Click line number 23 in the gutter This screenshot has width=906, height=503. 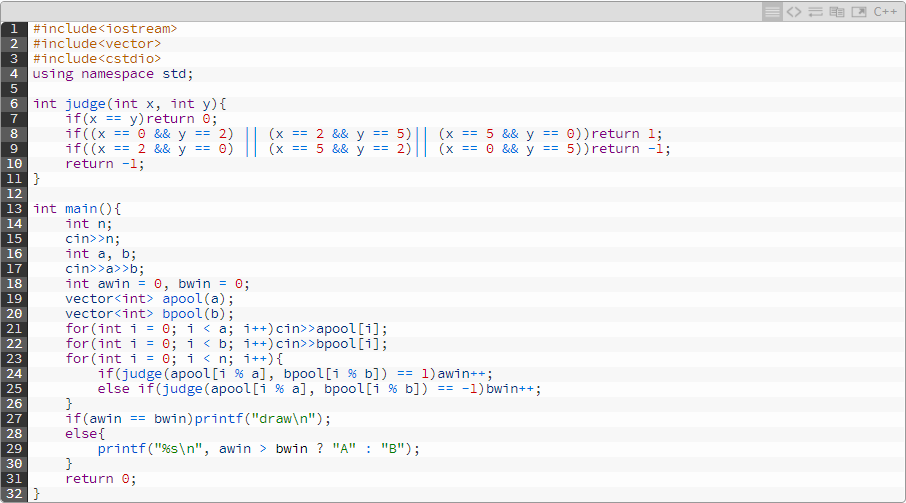click(14, 359)
